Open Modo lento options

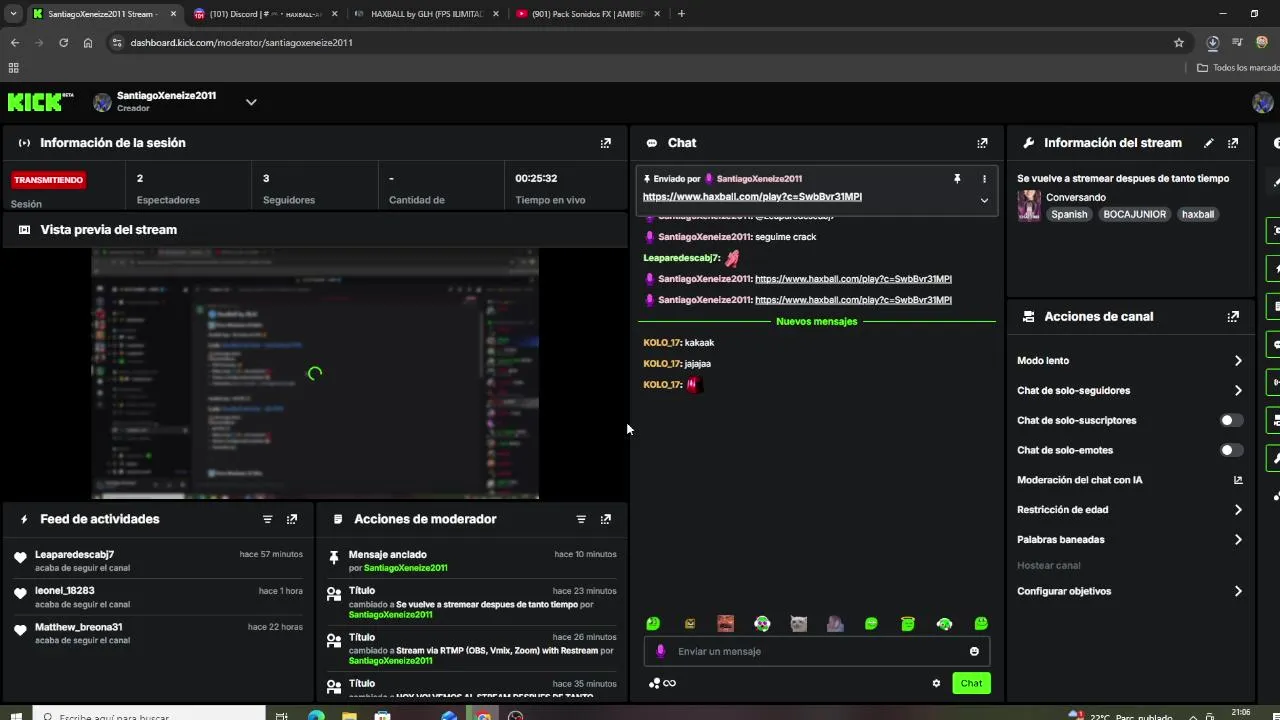[1129, 361]
